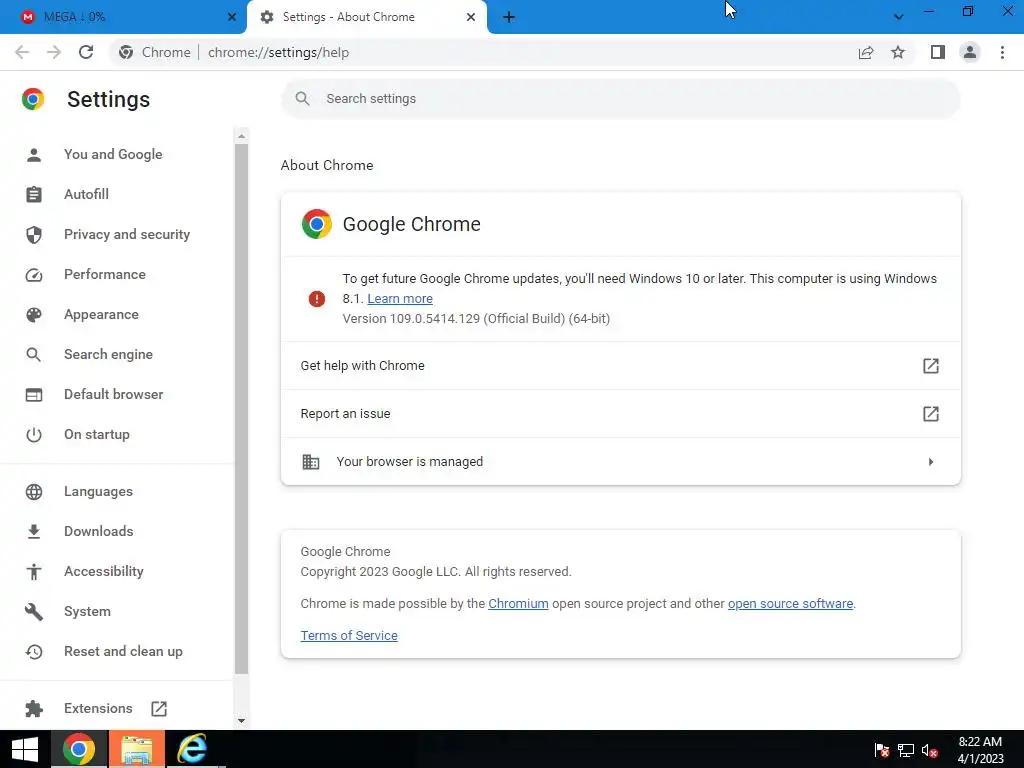Screen dimensions: 1024x768
Task: Click the forward navigation arrow
Action: (x=54, y=52)
